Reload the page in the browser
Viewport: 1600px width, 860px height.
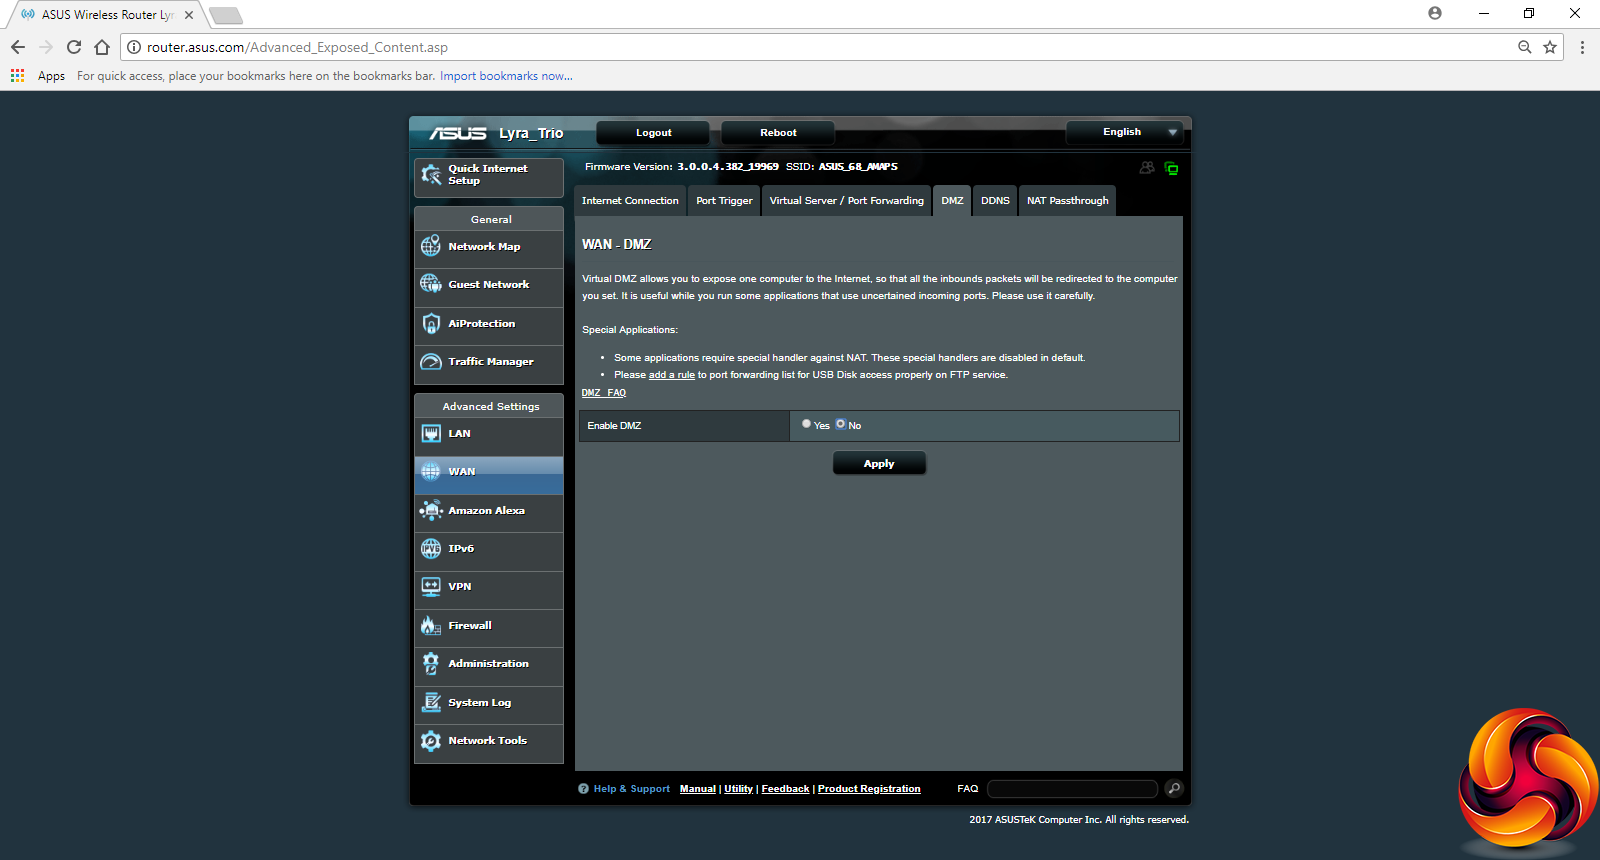(x=74, y=47)
